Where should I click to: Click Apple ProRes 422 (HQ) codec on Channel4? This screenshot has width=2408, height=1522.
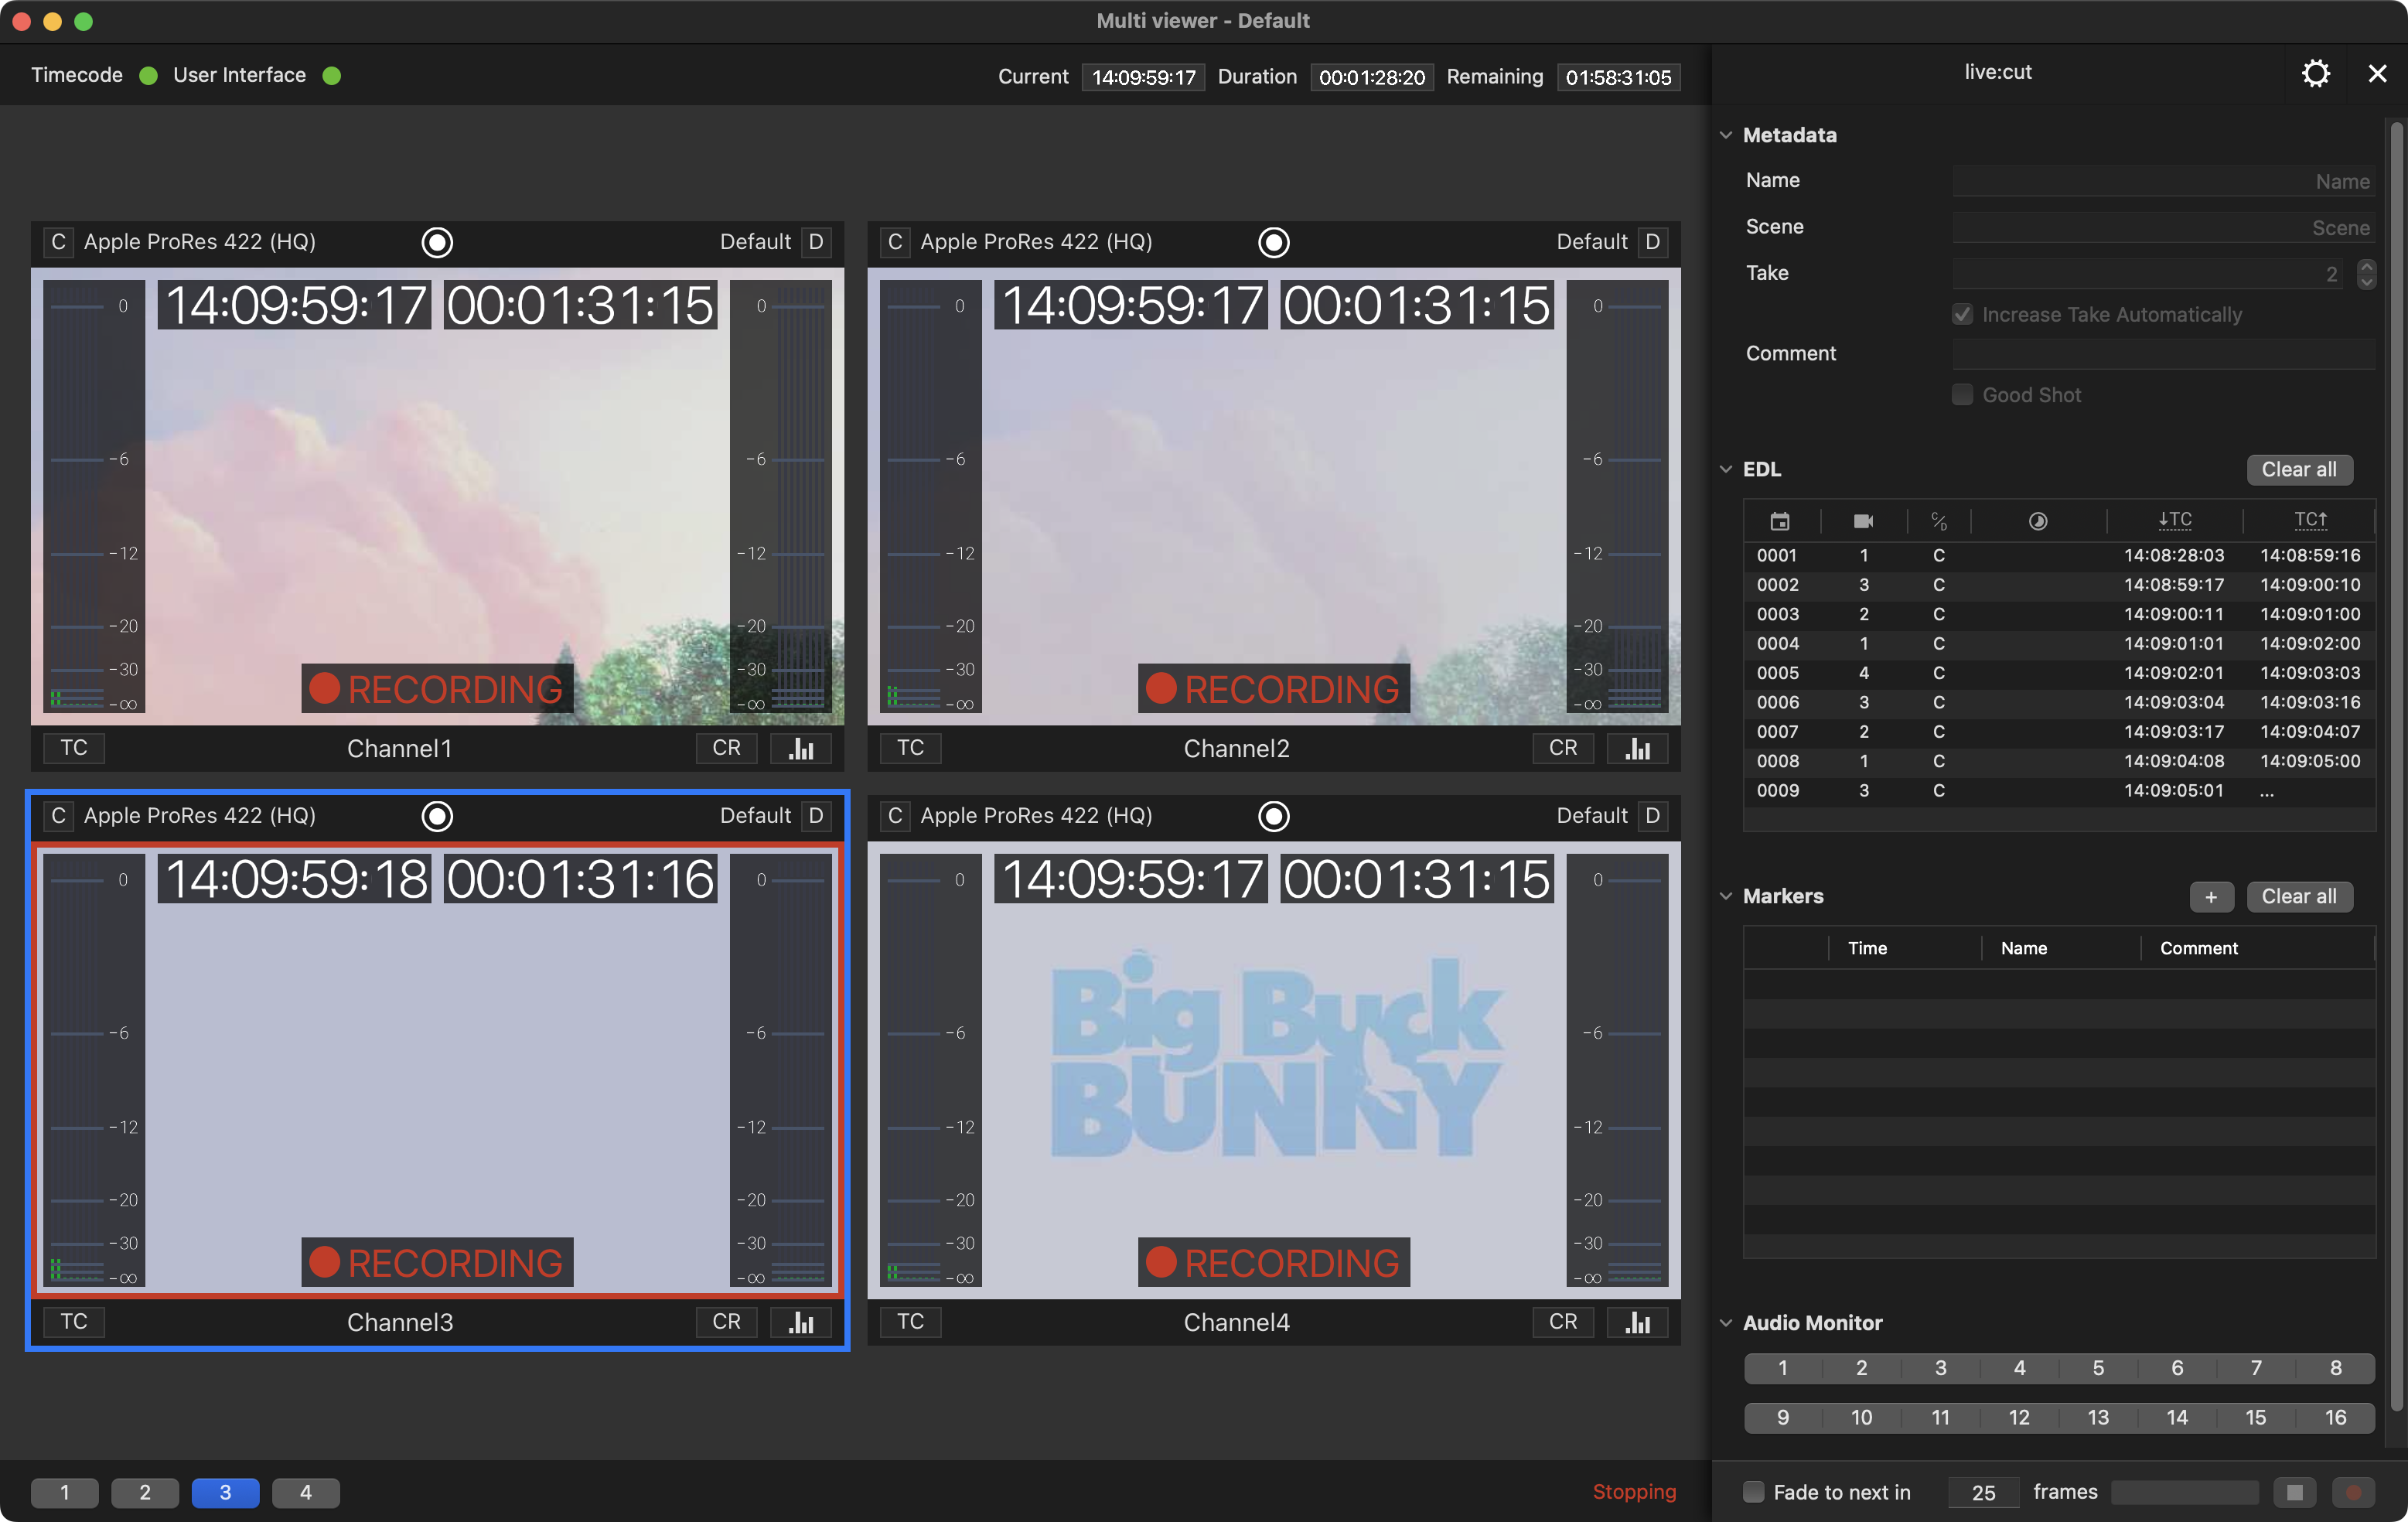point(1036,816)
